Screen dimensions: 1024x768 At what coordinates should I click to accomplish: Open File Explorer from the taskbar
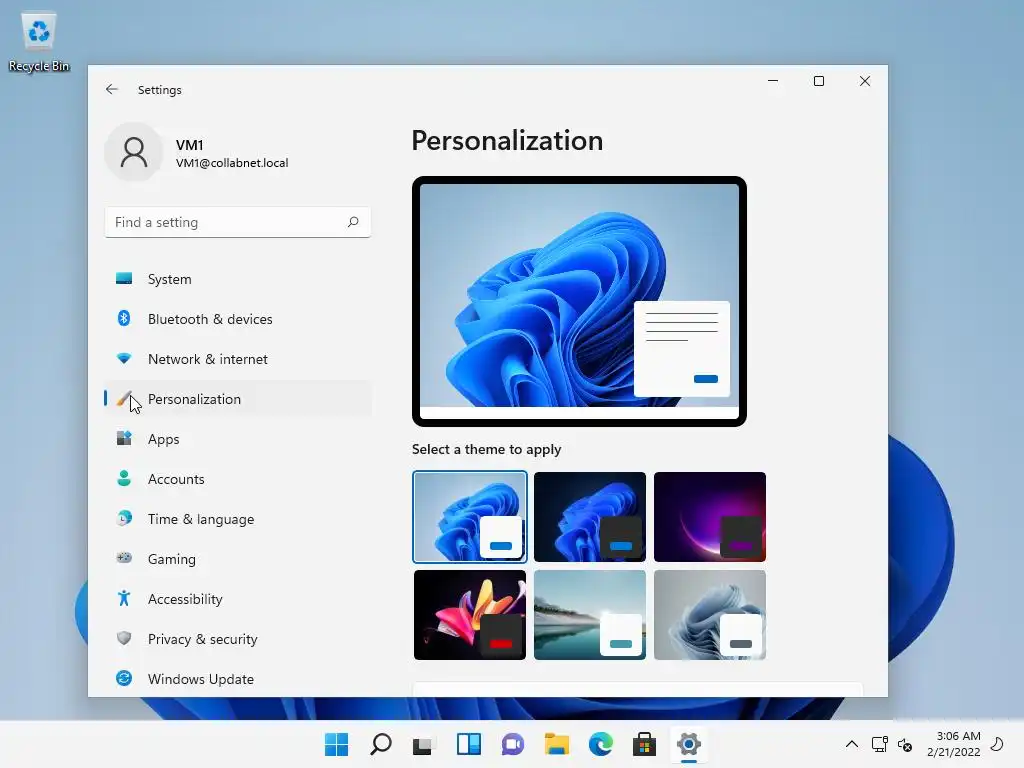pos(556,744)
